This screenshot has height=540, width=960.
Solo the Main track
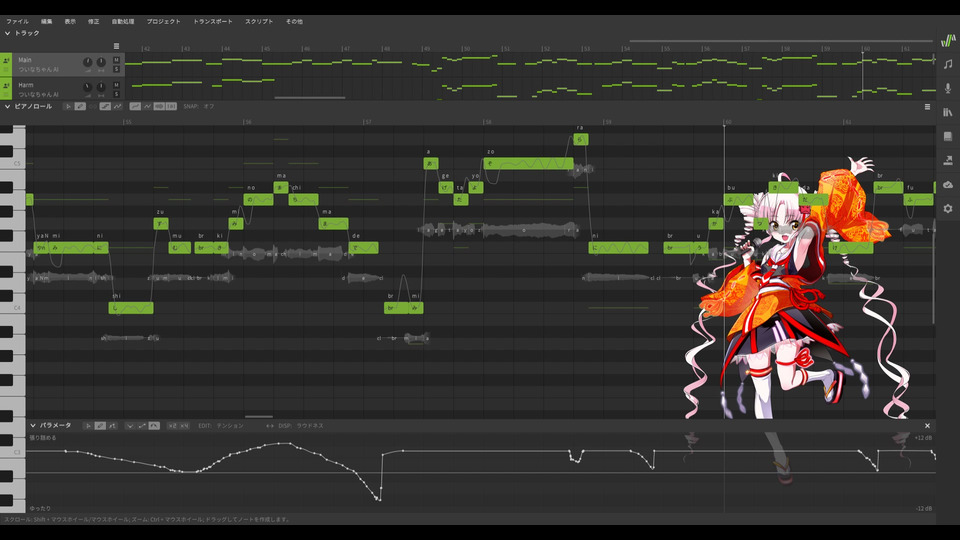pyautogui.click(x=116, y=69)
